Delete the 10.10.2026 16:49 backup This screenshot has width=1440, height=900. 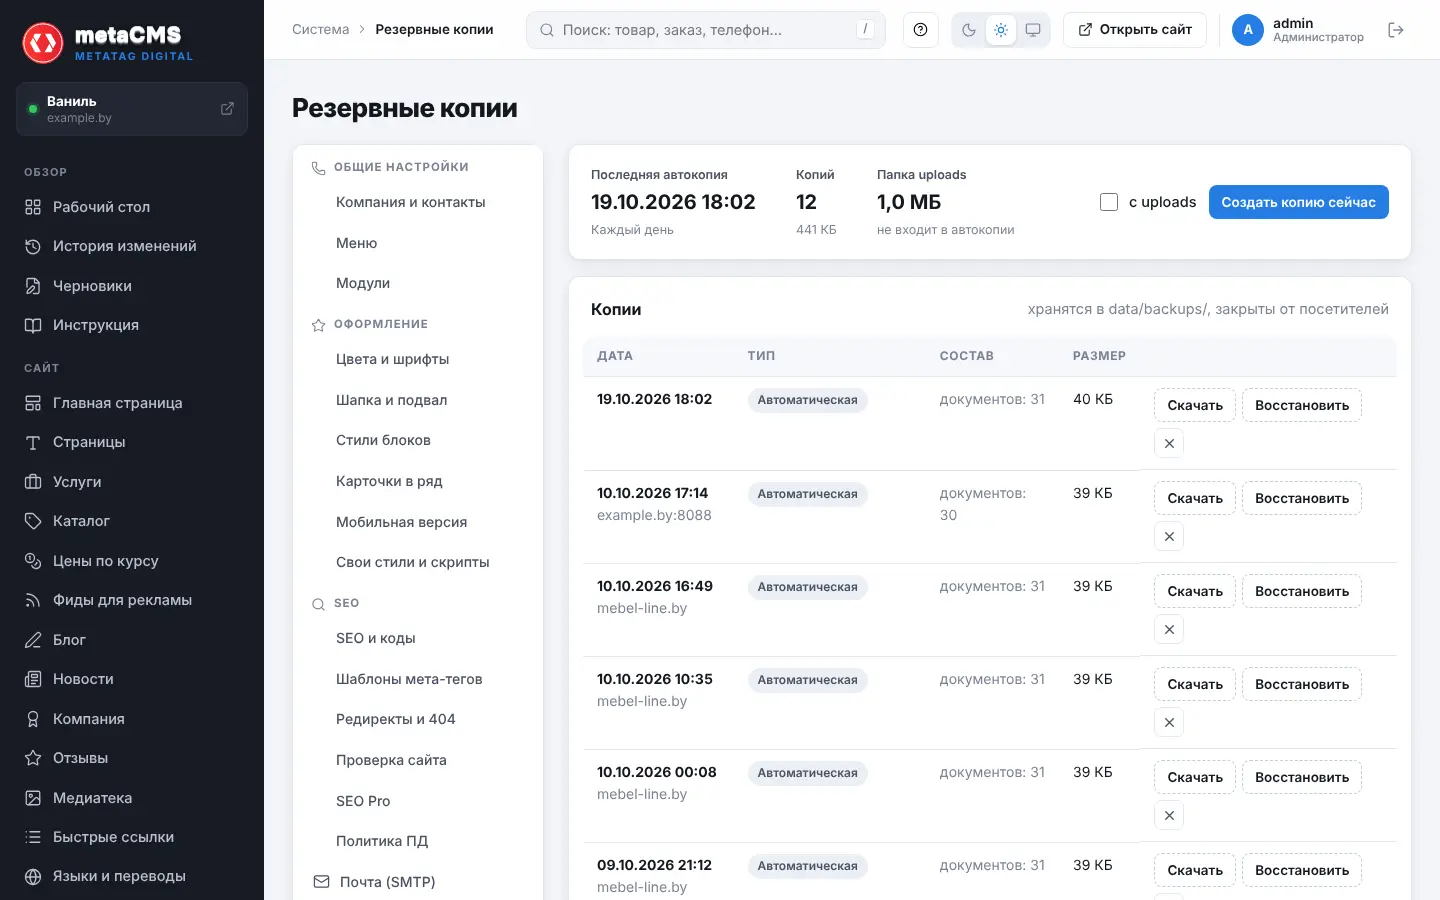pos(1169,629)
